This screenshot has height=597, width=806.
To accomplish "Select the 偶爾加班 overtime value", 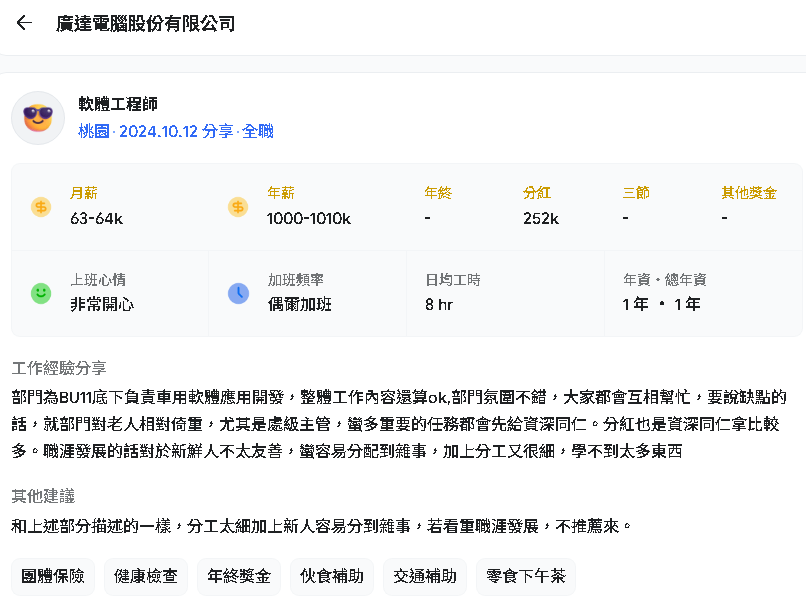I will (299, 304).
